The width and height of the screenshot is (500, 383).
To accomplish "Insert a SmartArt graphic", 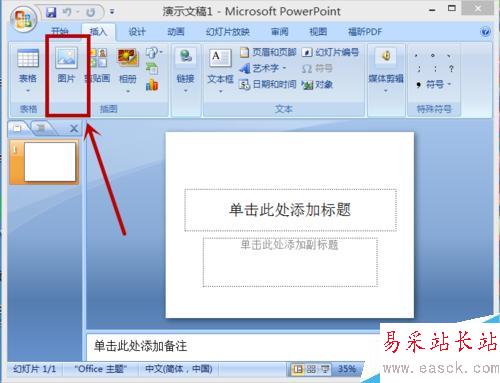I will click(152, 68).
